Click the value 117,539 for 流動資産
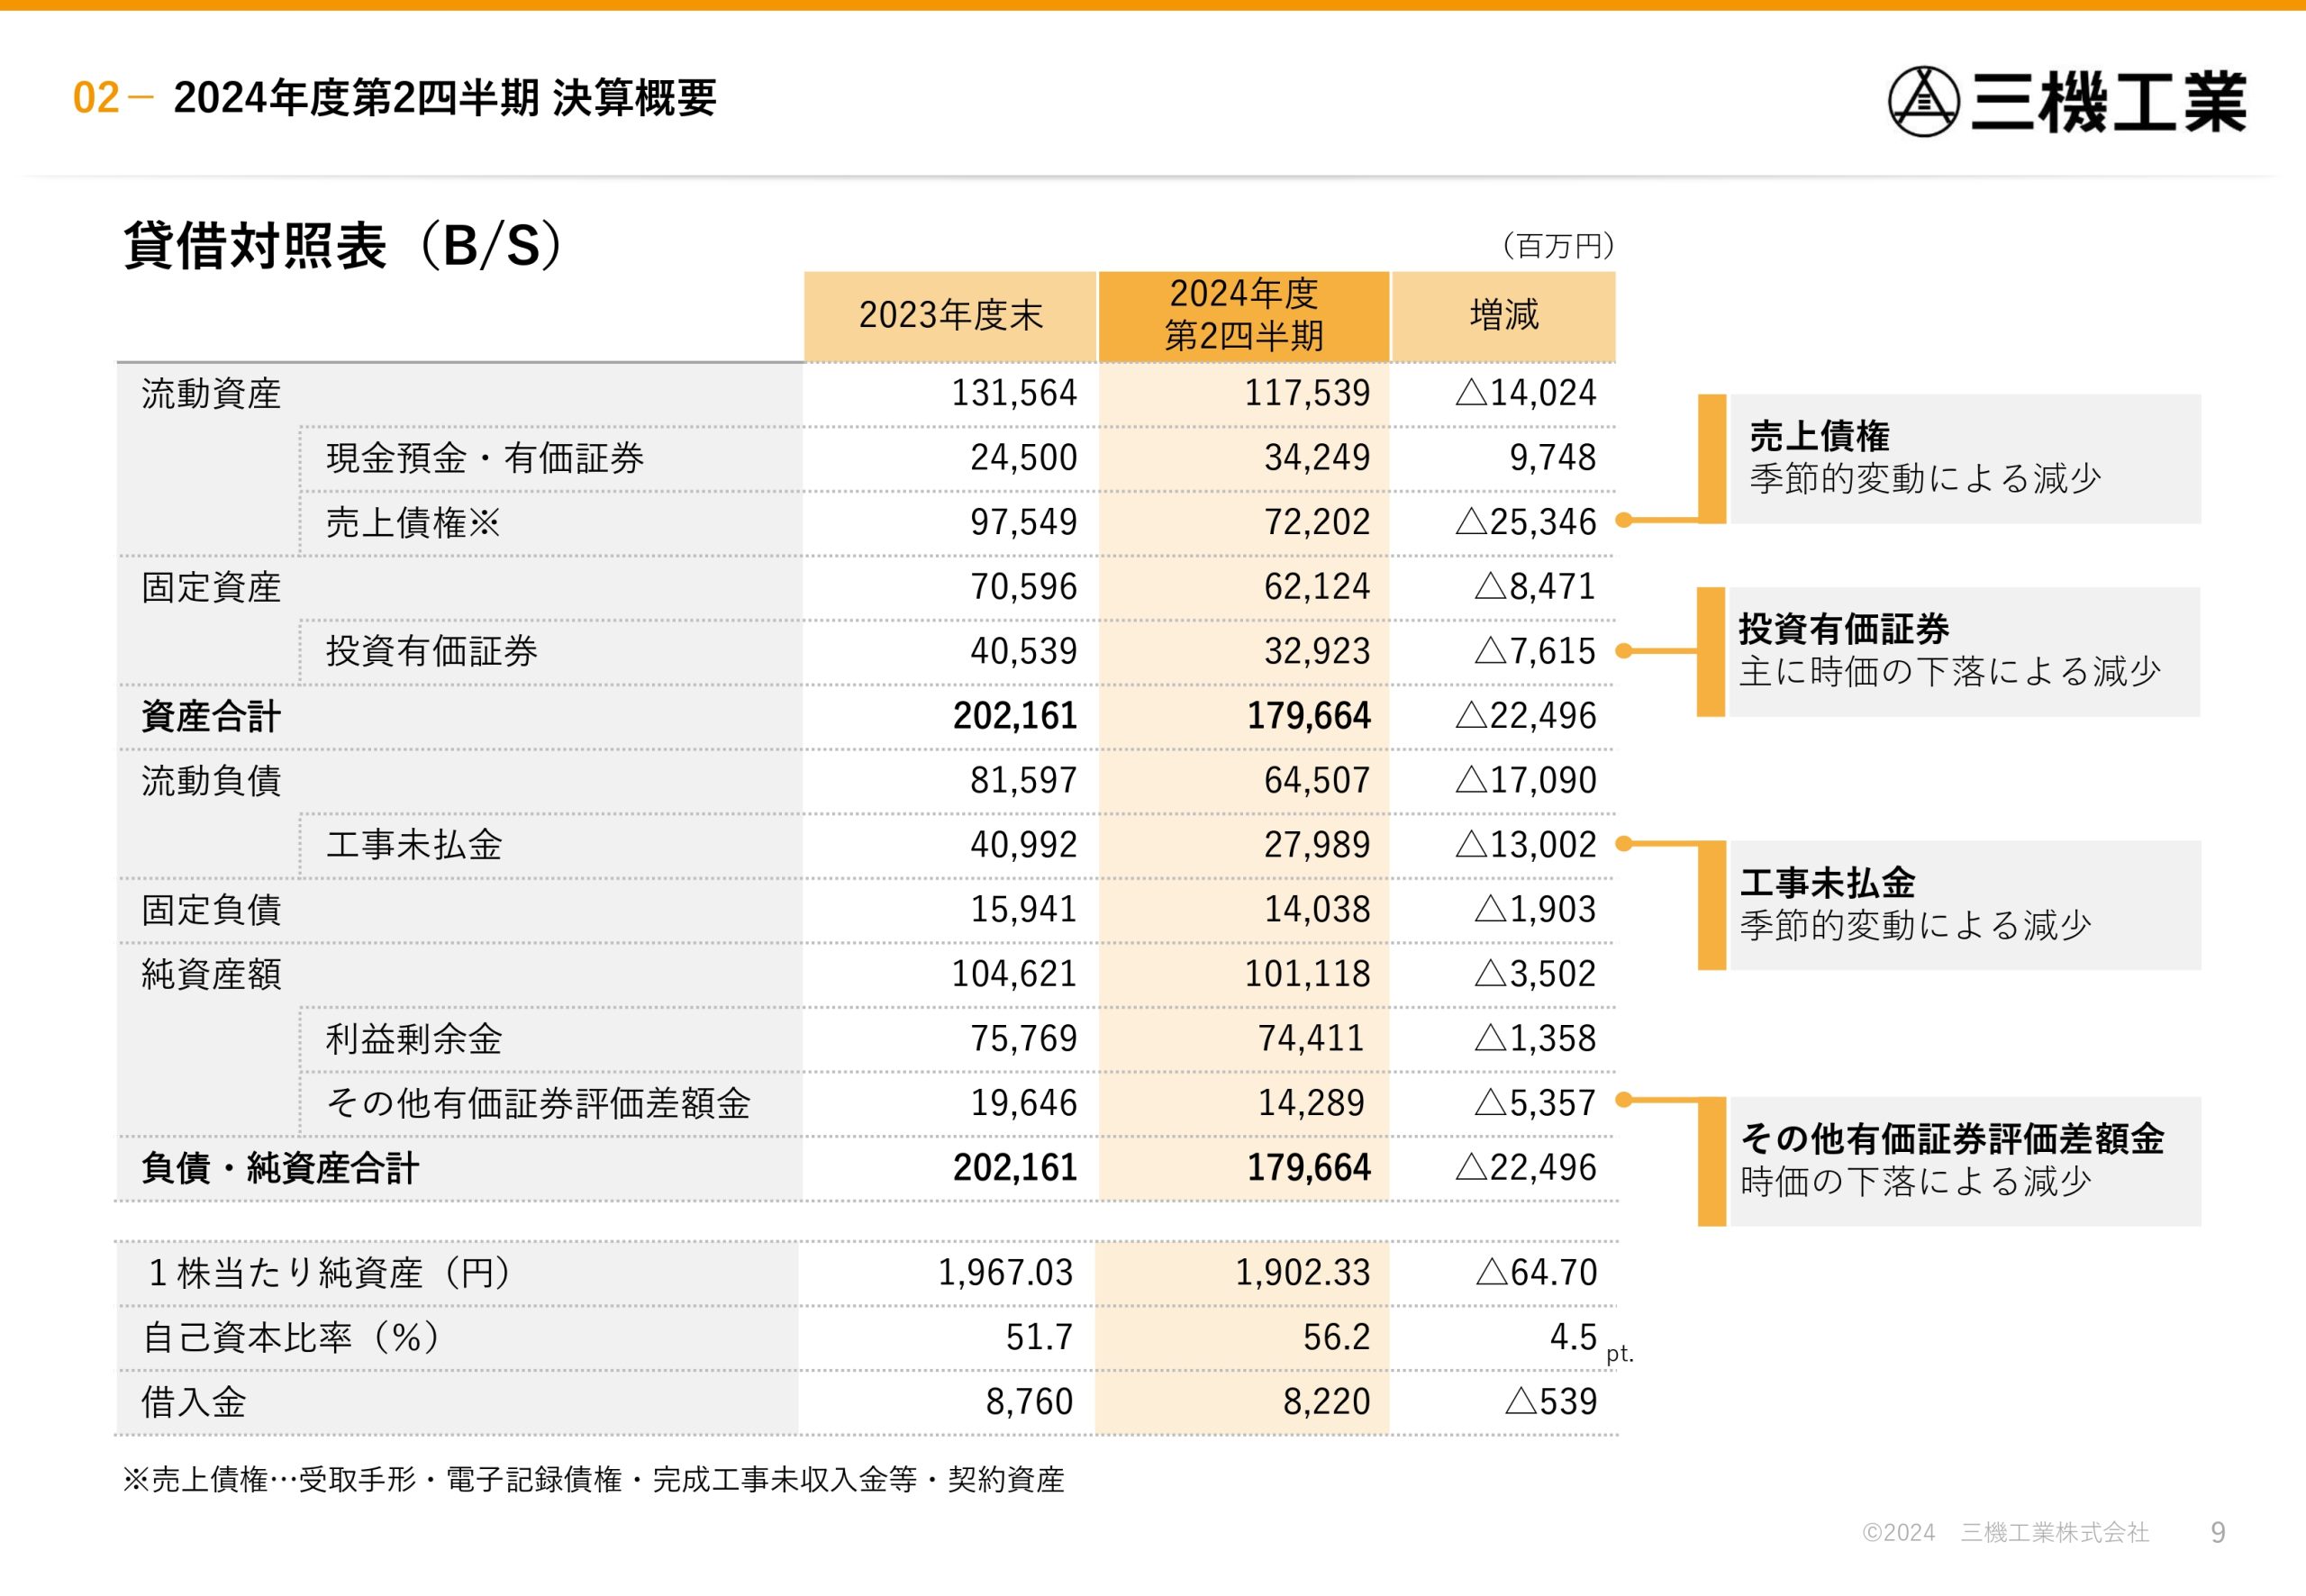 (1307, 393)
